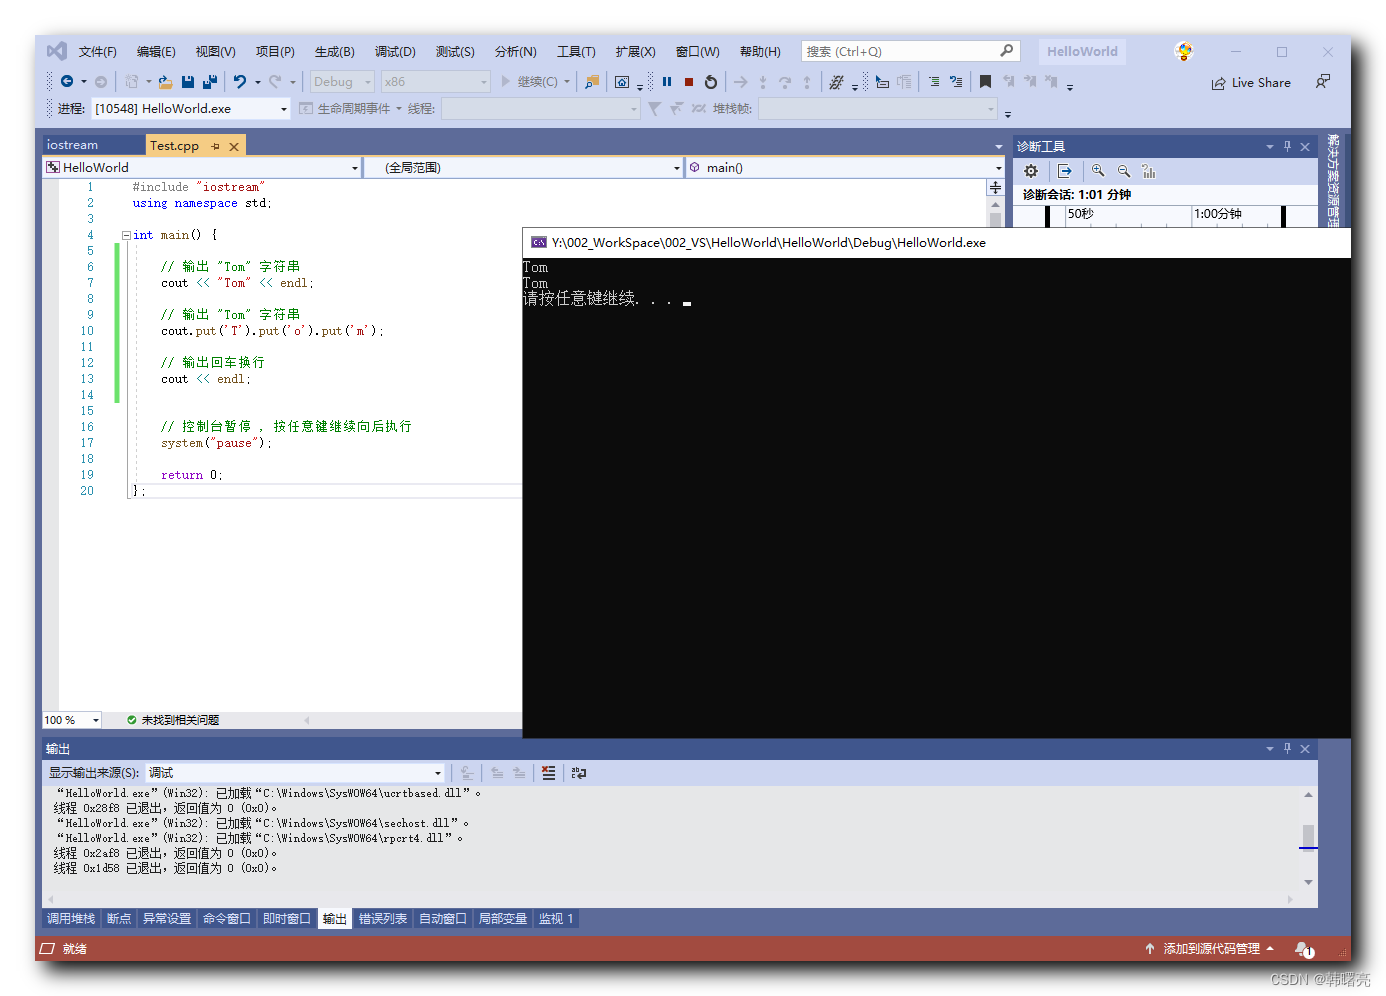Open the Extensions menu (扩展)
The width and height of the screenshot is (1386, 996).
click(x=636, y=52)
